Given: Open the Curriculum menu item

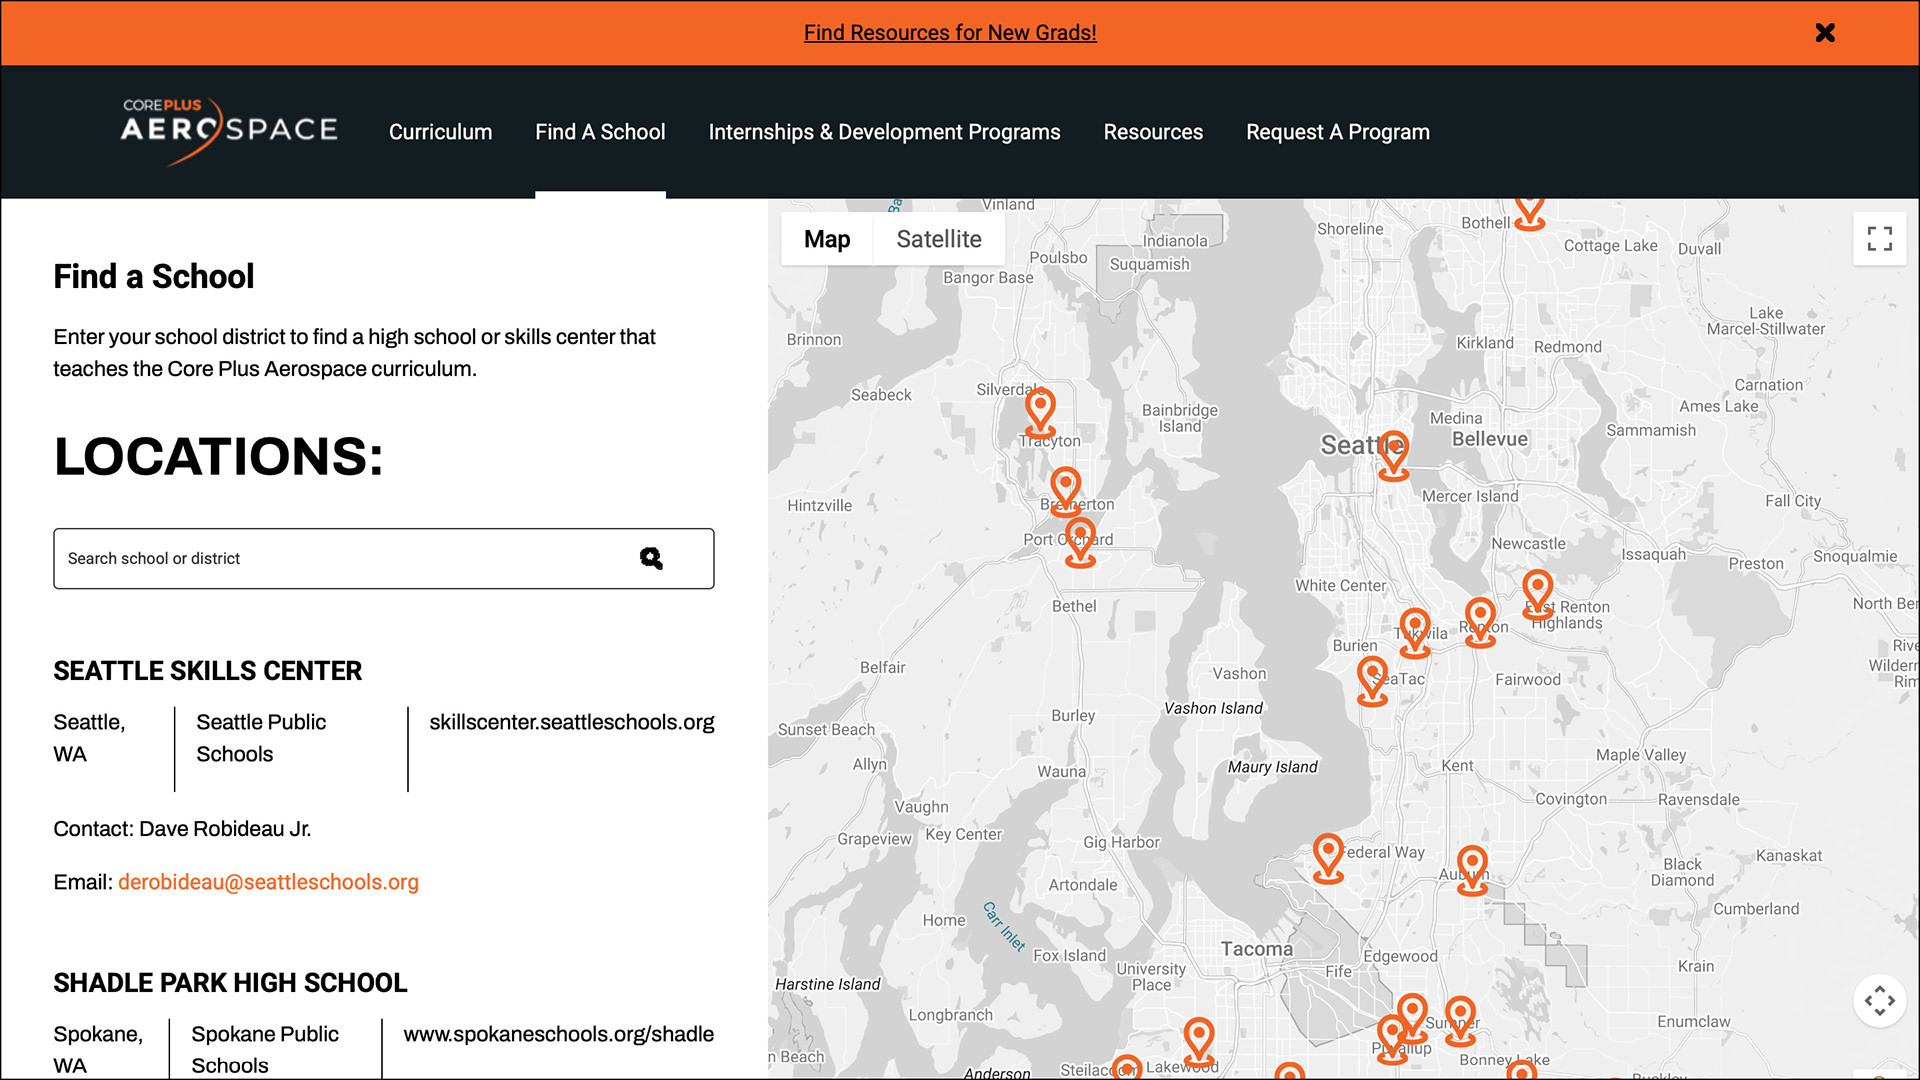Looking at the screenshot, I should tap(440, 132).
